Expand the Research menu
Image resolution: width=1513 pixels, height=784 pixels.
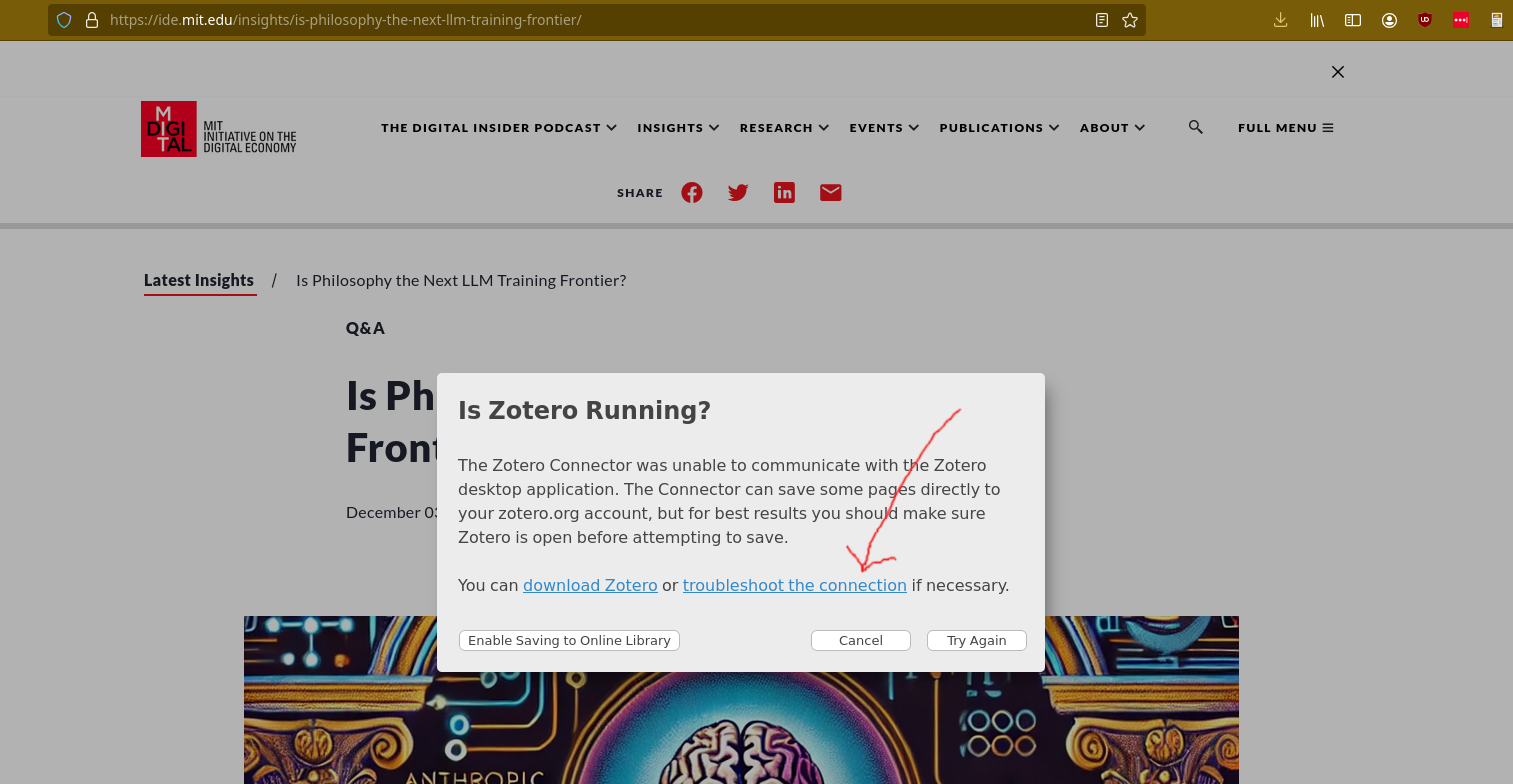(784, 128)
